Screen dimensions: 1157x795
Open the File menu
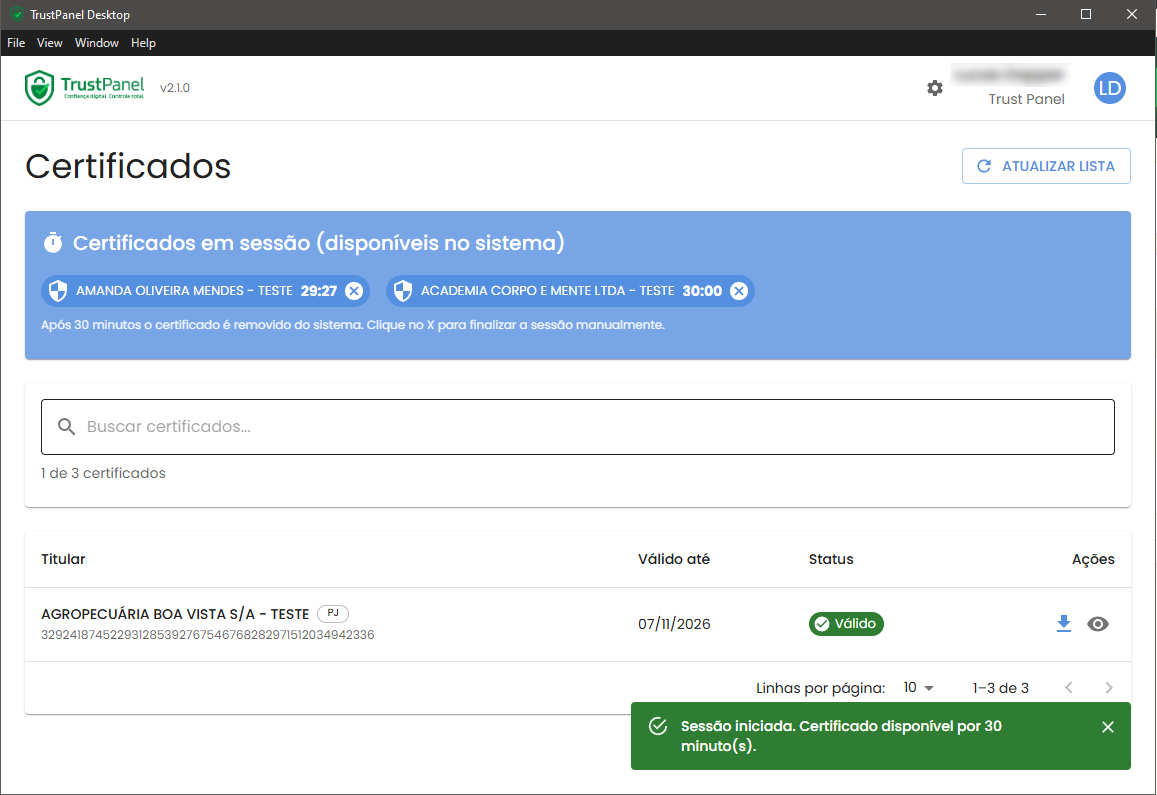tap(16, 43)
